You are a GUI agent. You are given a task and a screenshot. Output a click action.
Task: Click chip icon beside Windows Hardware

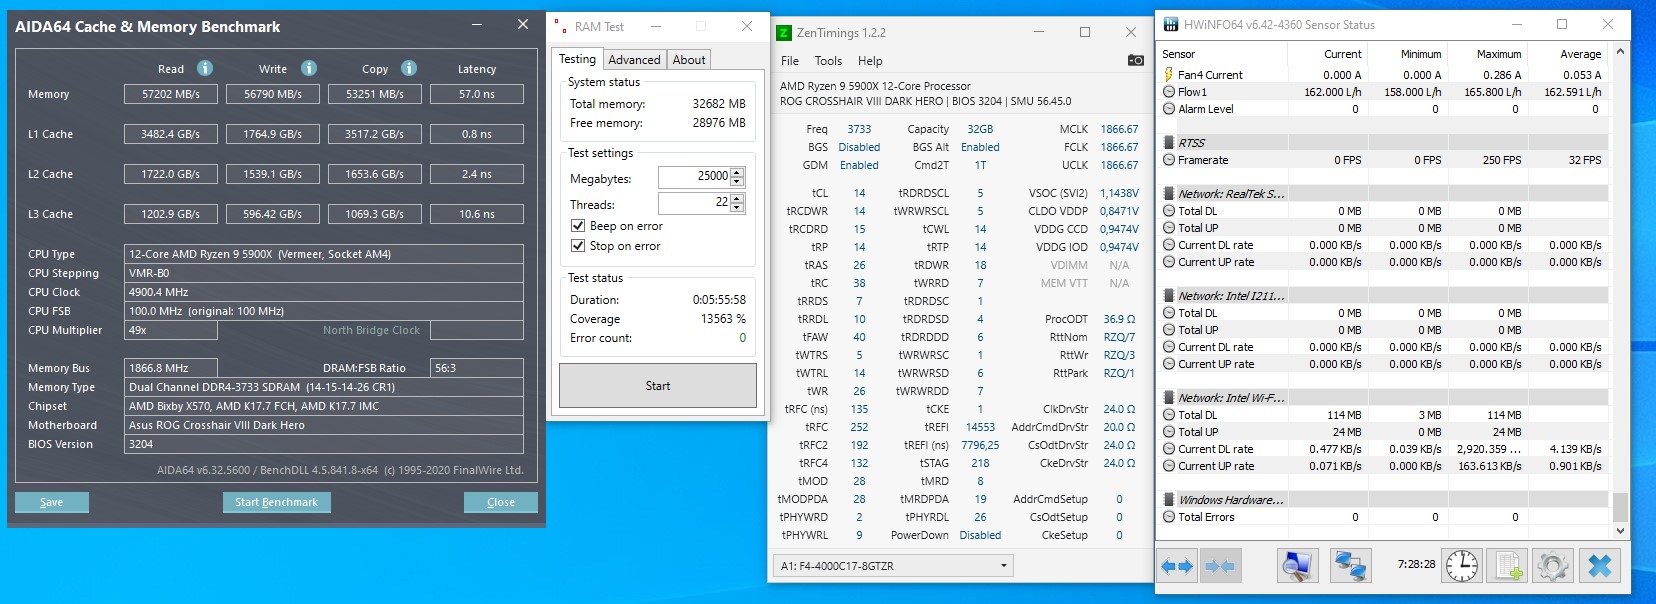coord(1169,500)
